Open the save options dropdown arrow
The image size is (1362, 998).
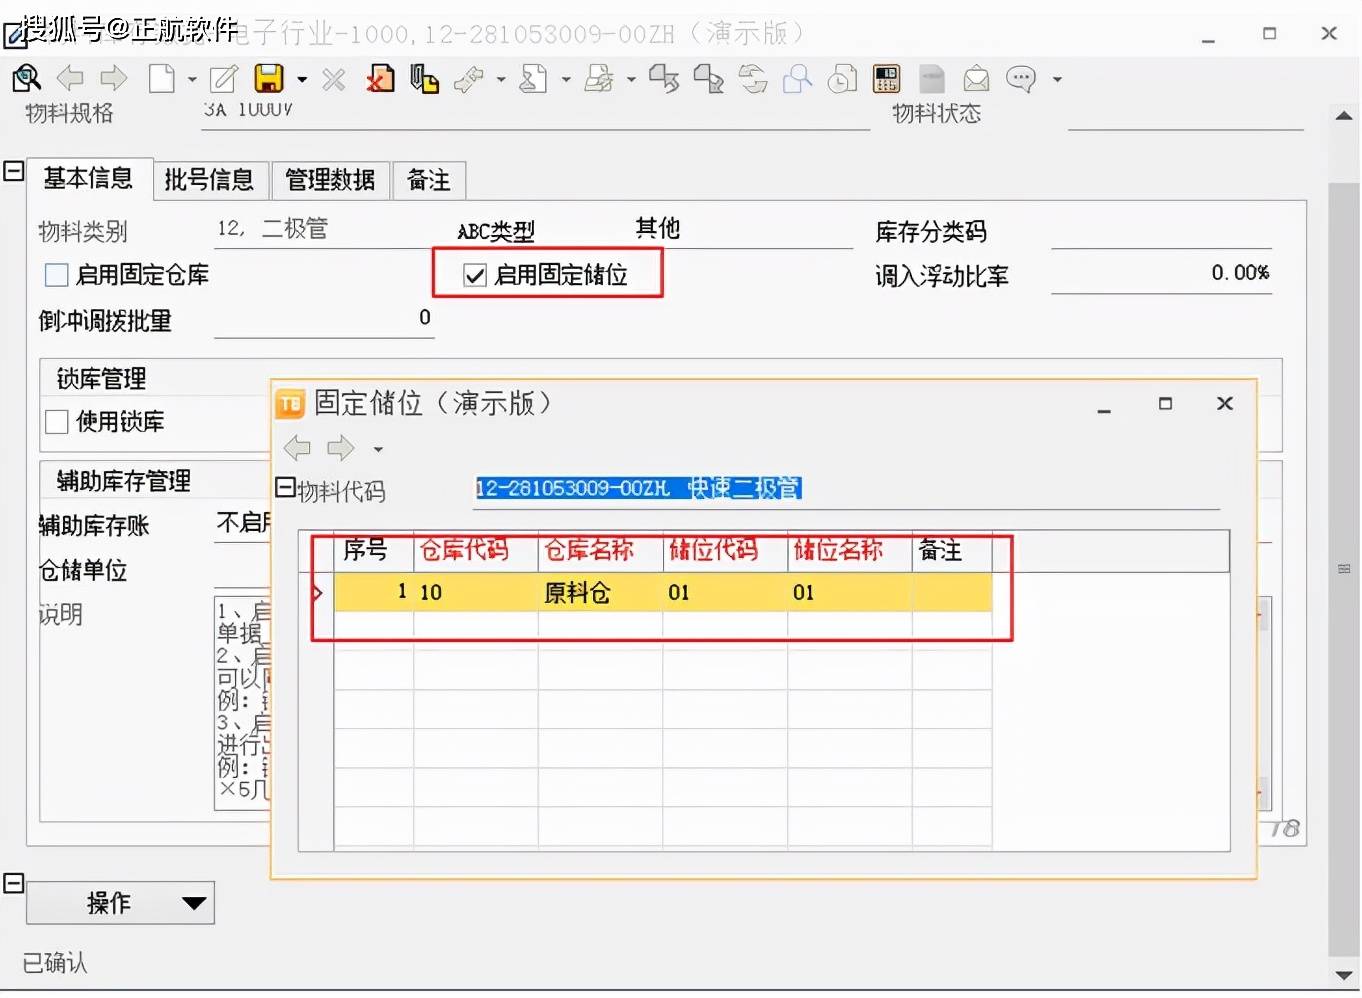coord(301,78)
